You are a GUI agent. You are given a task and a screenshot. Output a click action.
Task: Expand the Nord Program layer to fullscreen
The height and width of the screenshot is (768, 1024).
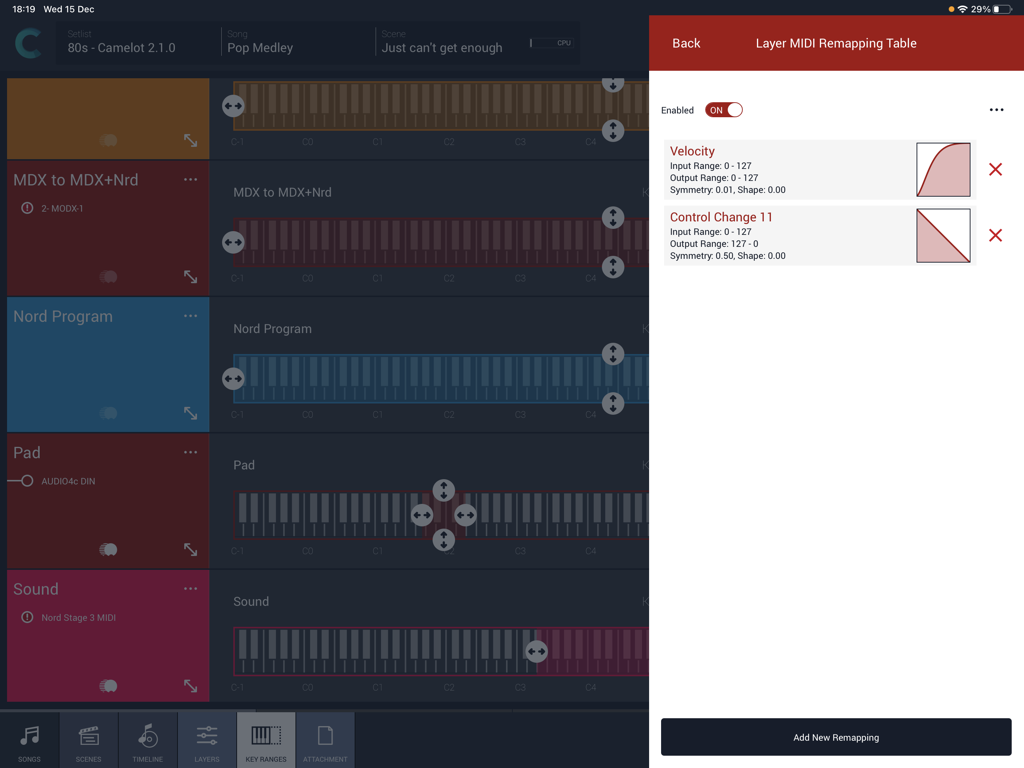click(x=193, y=413)
